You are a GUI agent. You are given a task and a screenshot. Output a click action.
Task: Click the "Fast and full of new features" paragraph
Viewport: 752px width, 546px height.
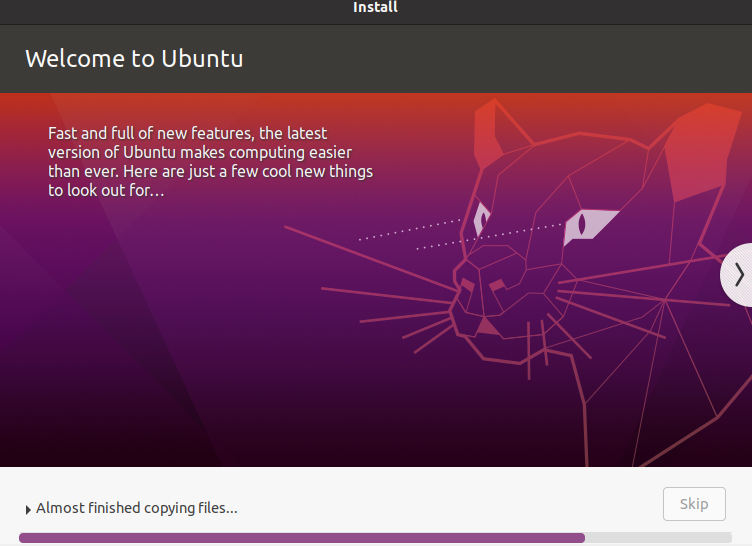click(210, 162)
